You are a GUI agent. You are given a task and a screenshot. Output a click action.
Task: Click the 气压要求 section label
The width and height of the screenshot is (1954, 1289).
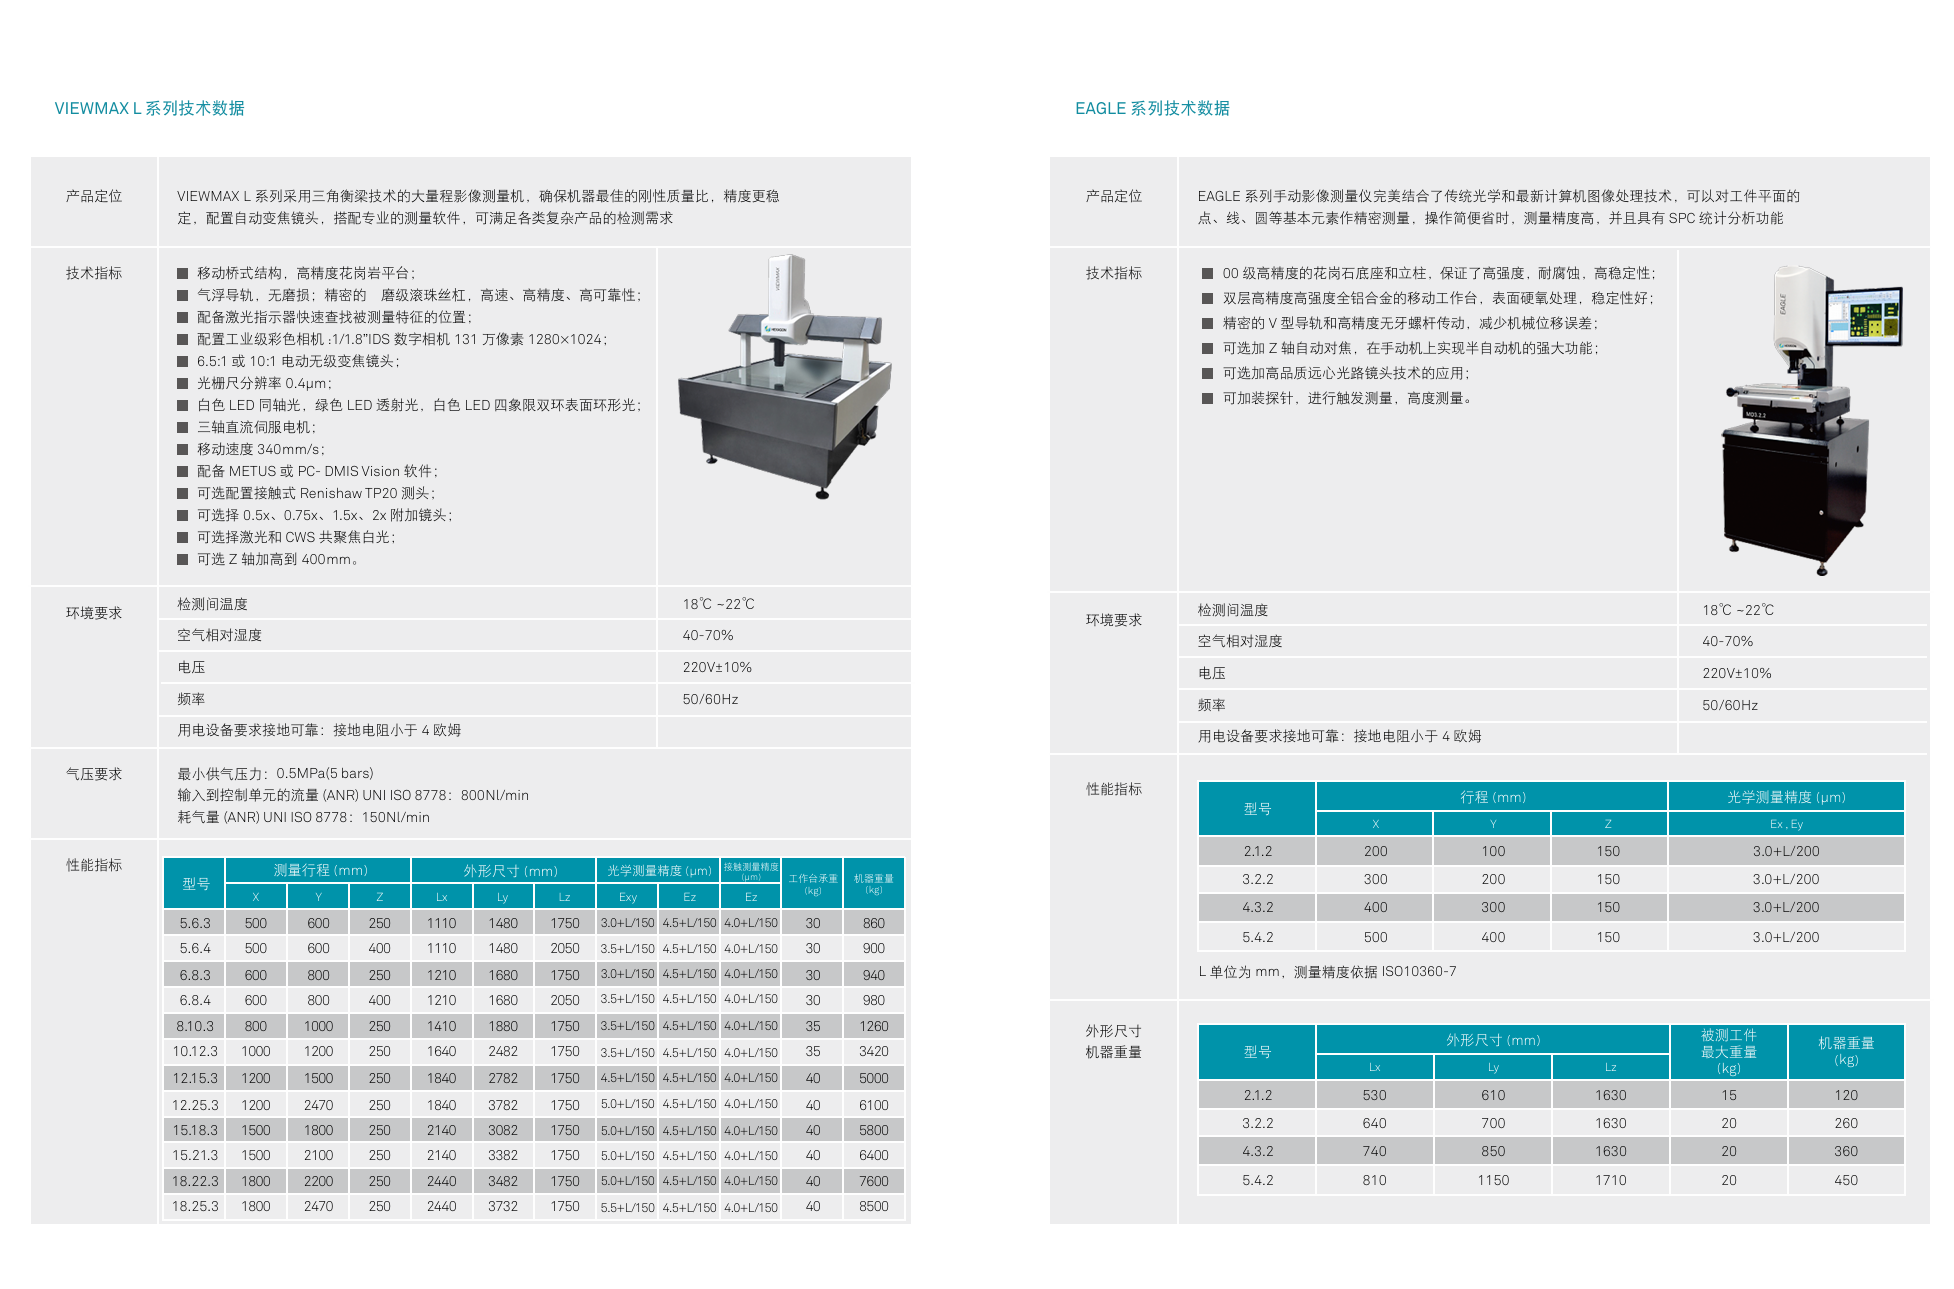pyautogui.click(x=94, y=774)
